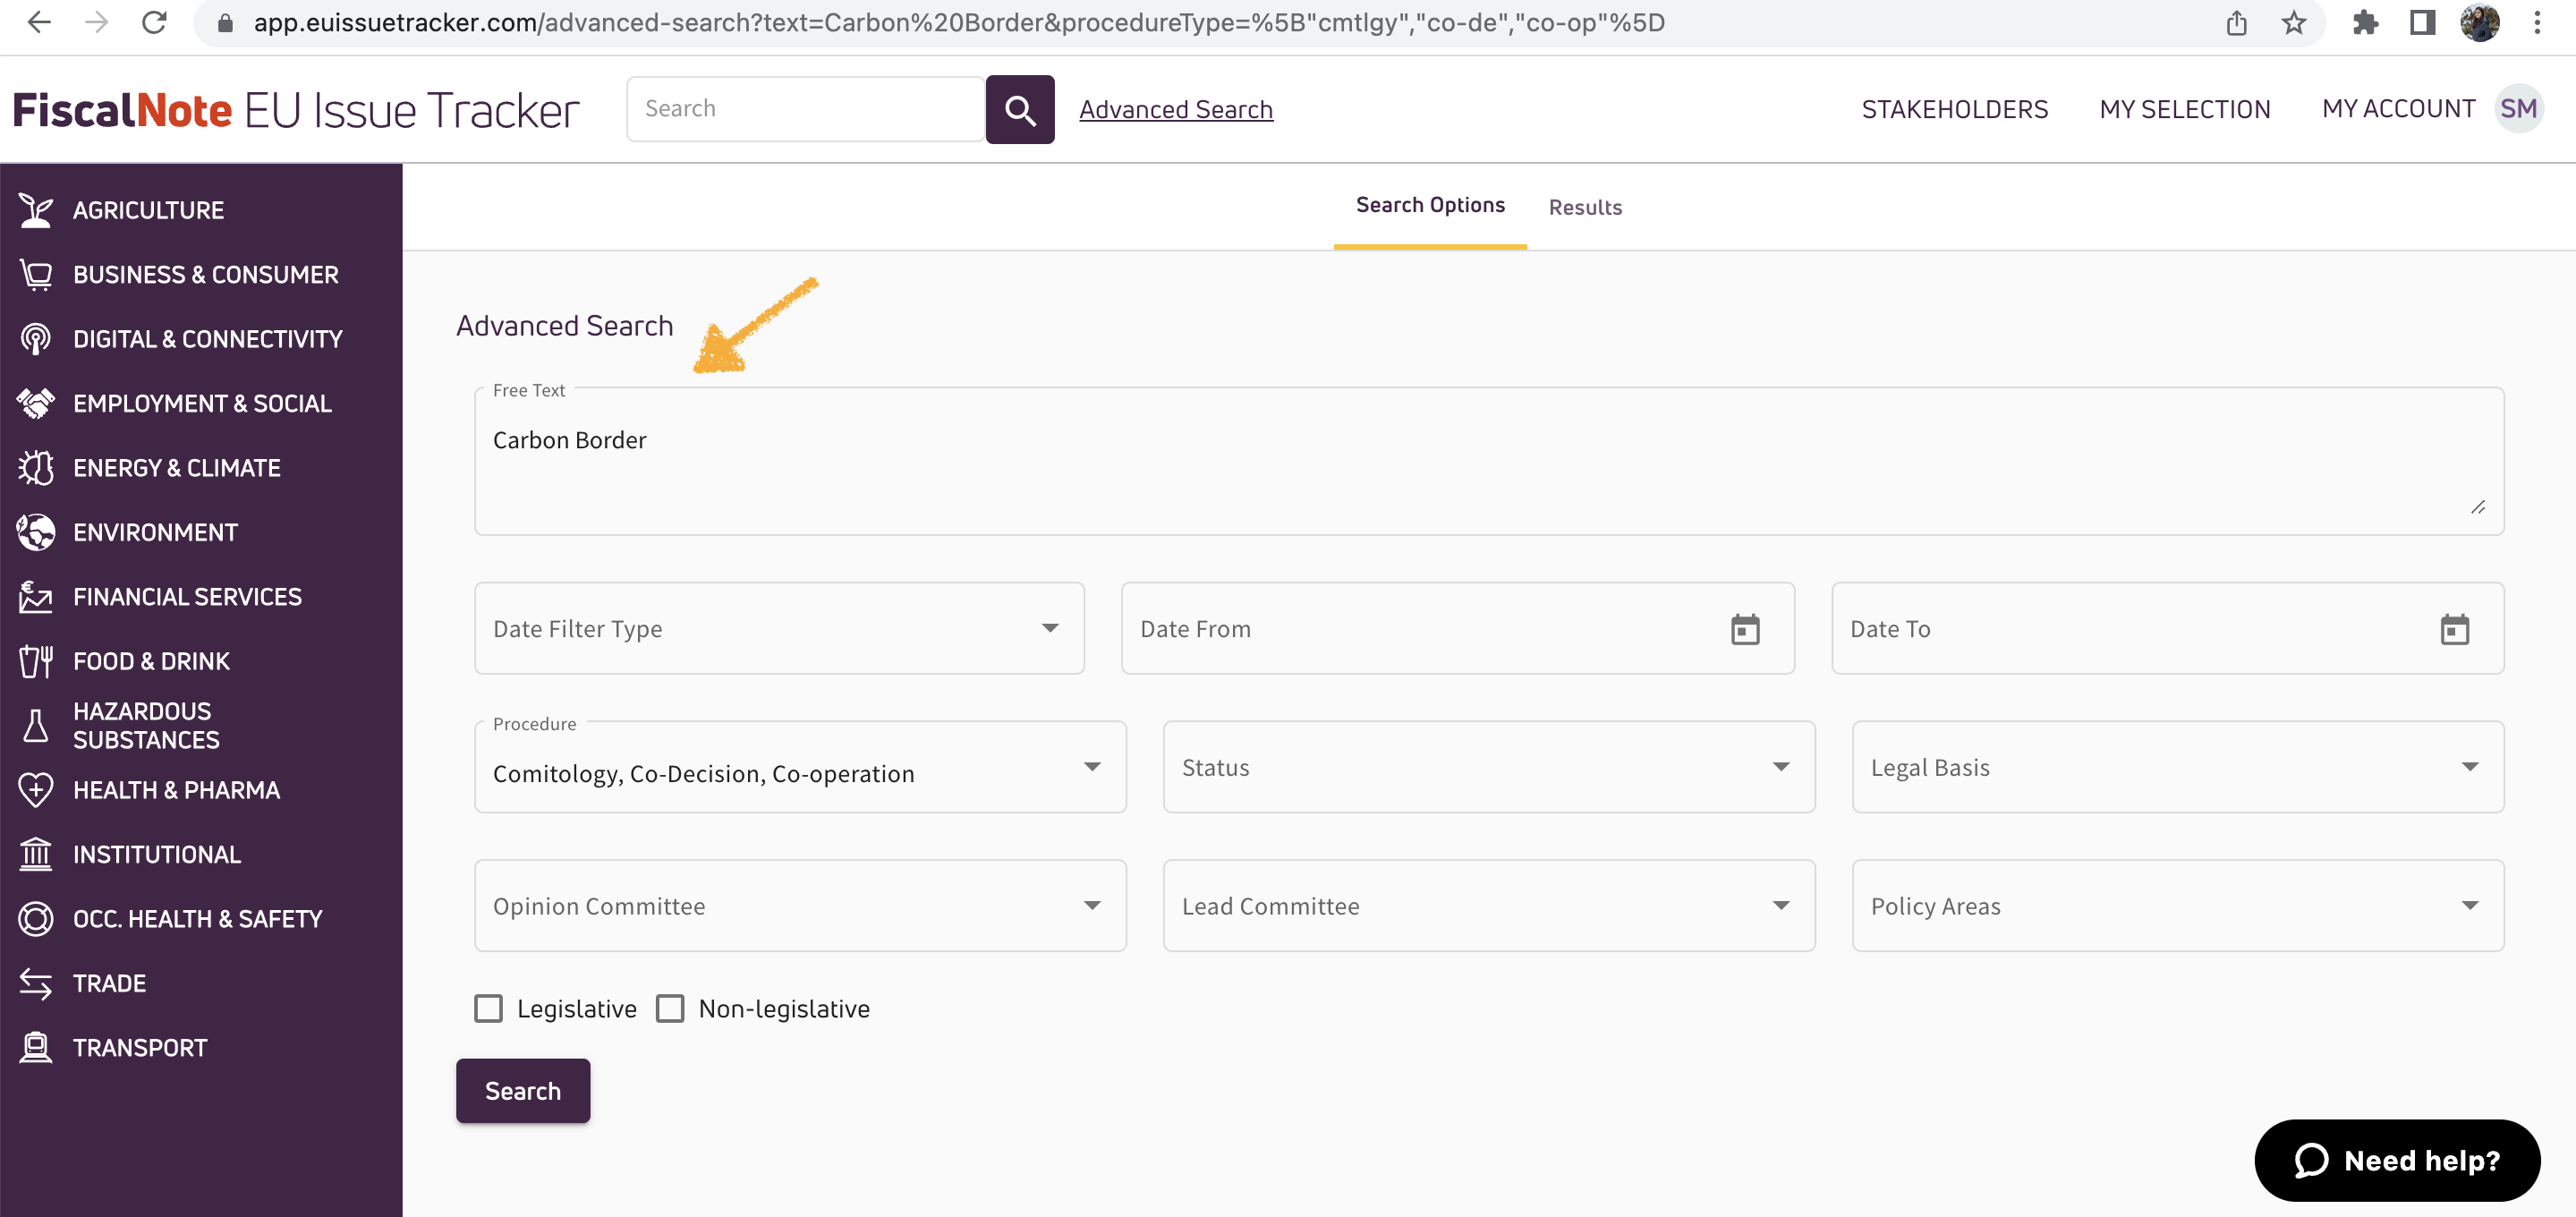Open the Date From calendar picker

point(1745,629)
